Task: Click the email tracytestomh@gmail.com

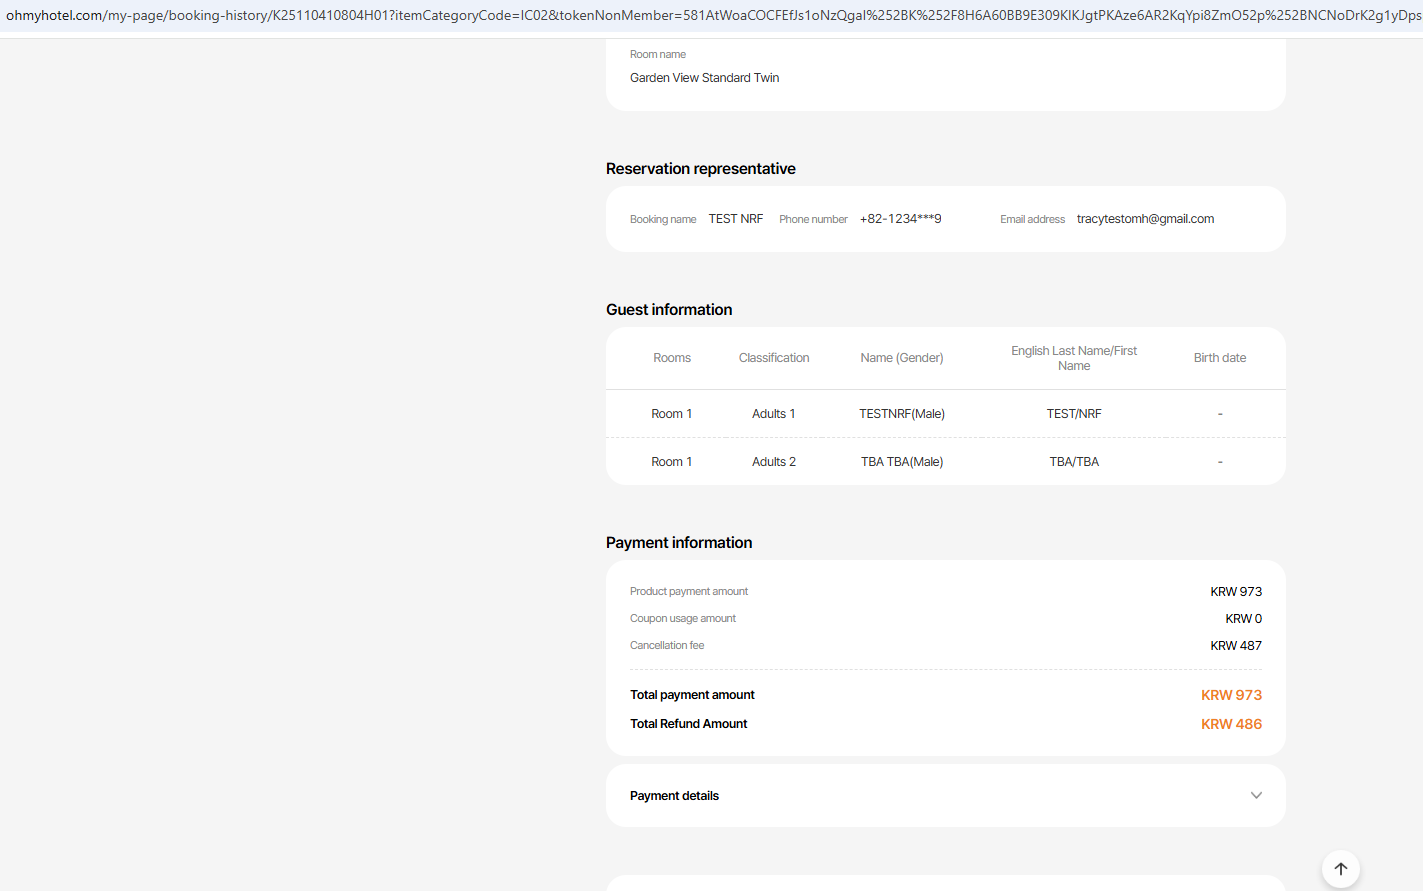Action: click(1145, 219)
